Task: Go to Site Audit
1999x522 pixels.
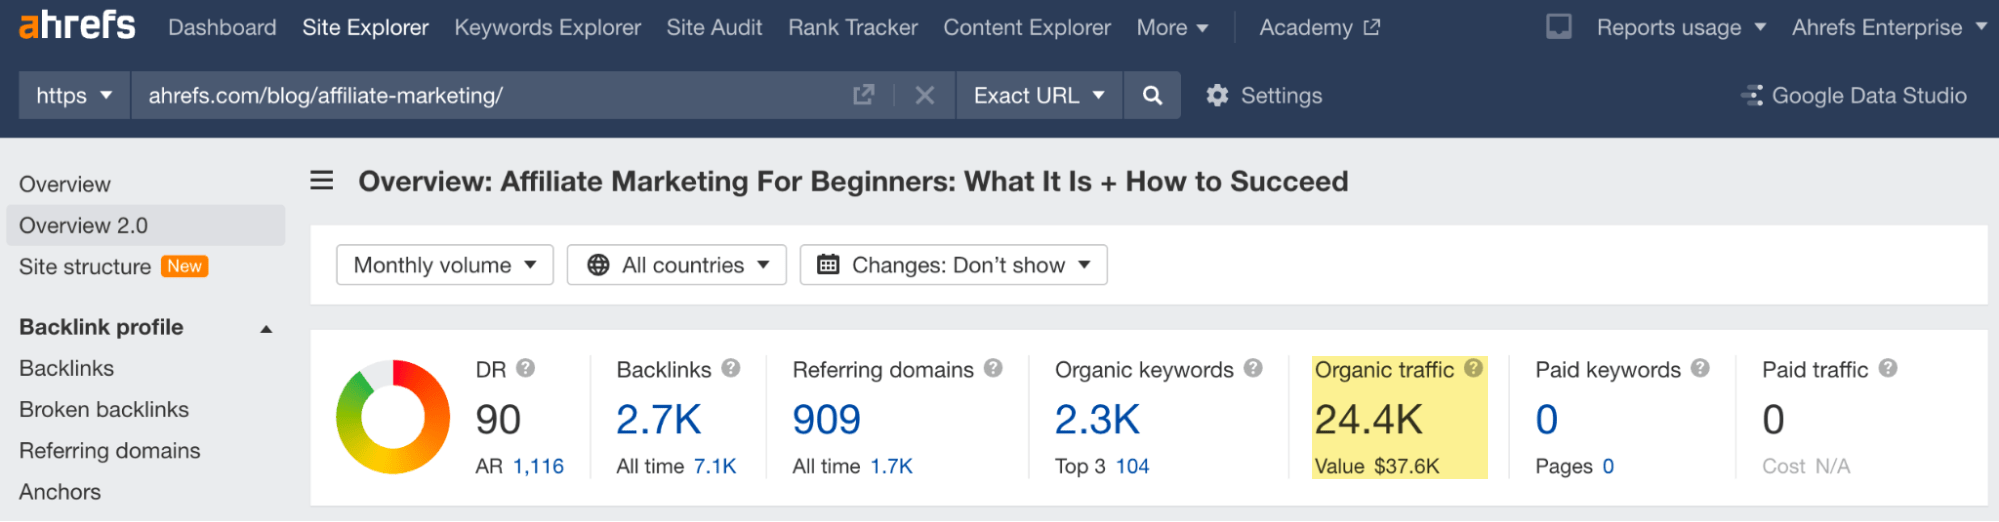Action: point(714,27)
